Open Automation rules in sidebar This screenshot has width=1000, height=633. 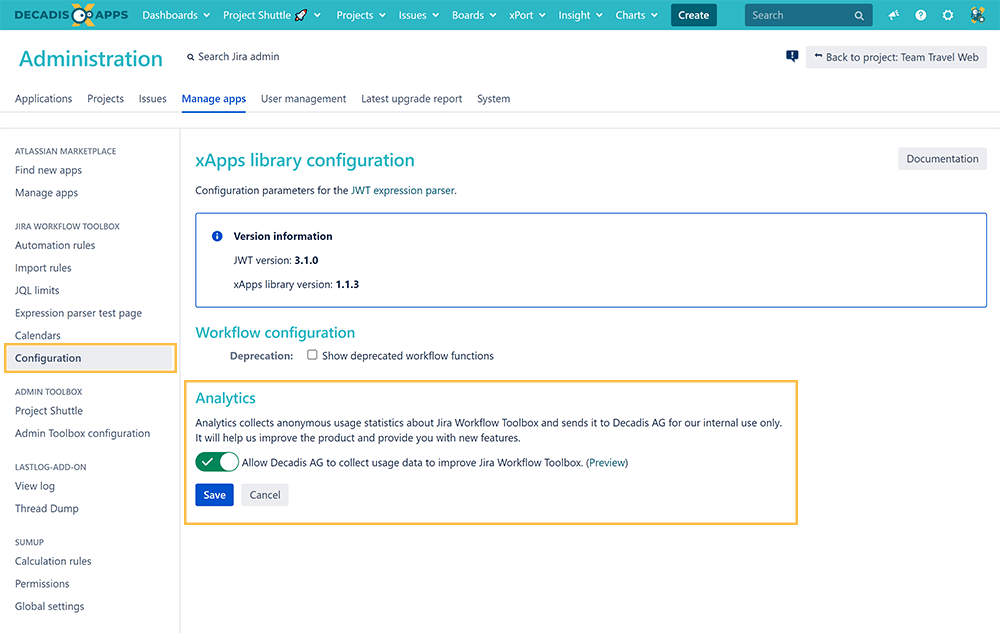click(x=55, y=245)
